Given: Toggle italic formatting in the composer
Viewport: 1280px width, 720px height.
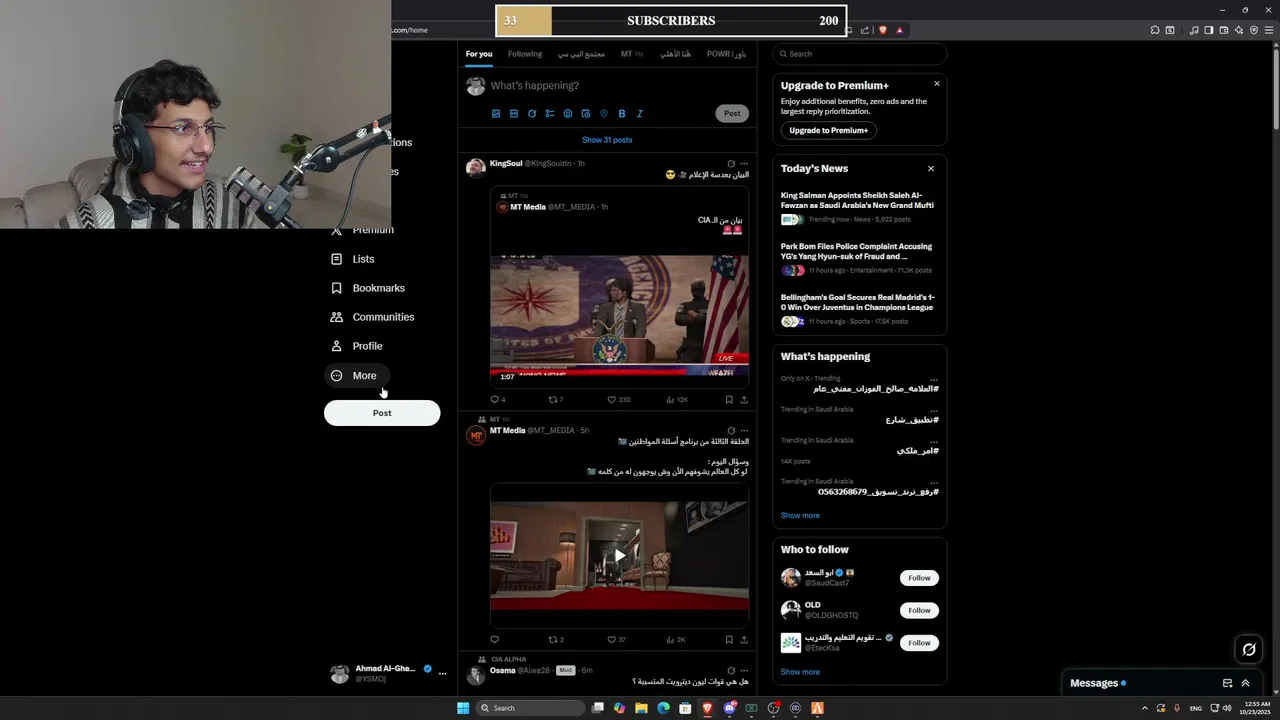Looking at the screenshot, I should [x=639, y=114].
